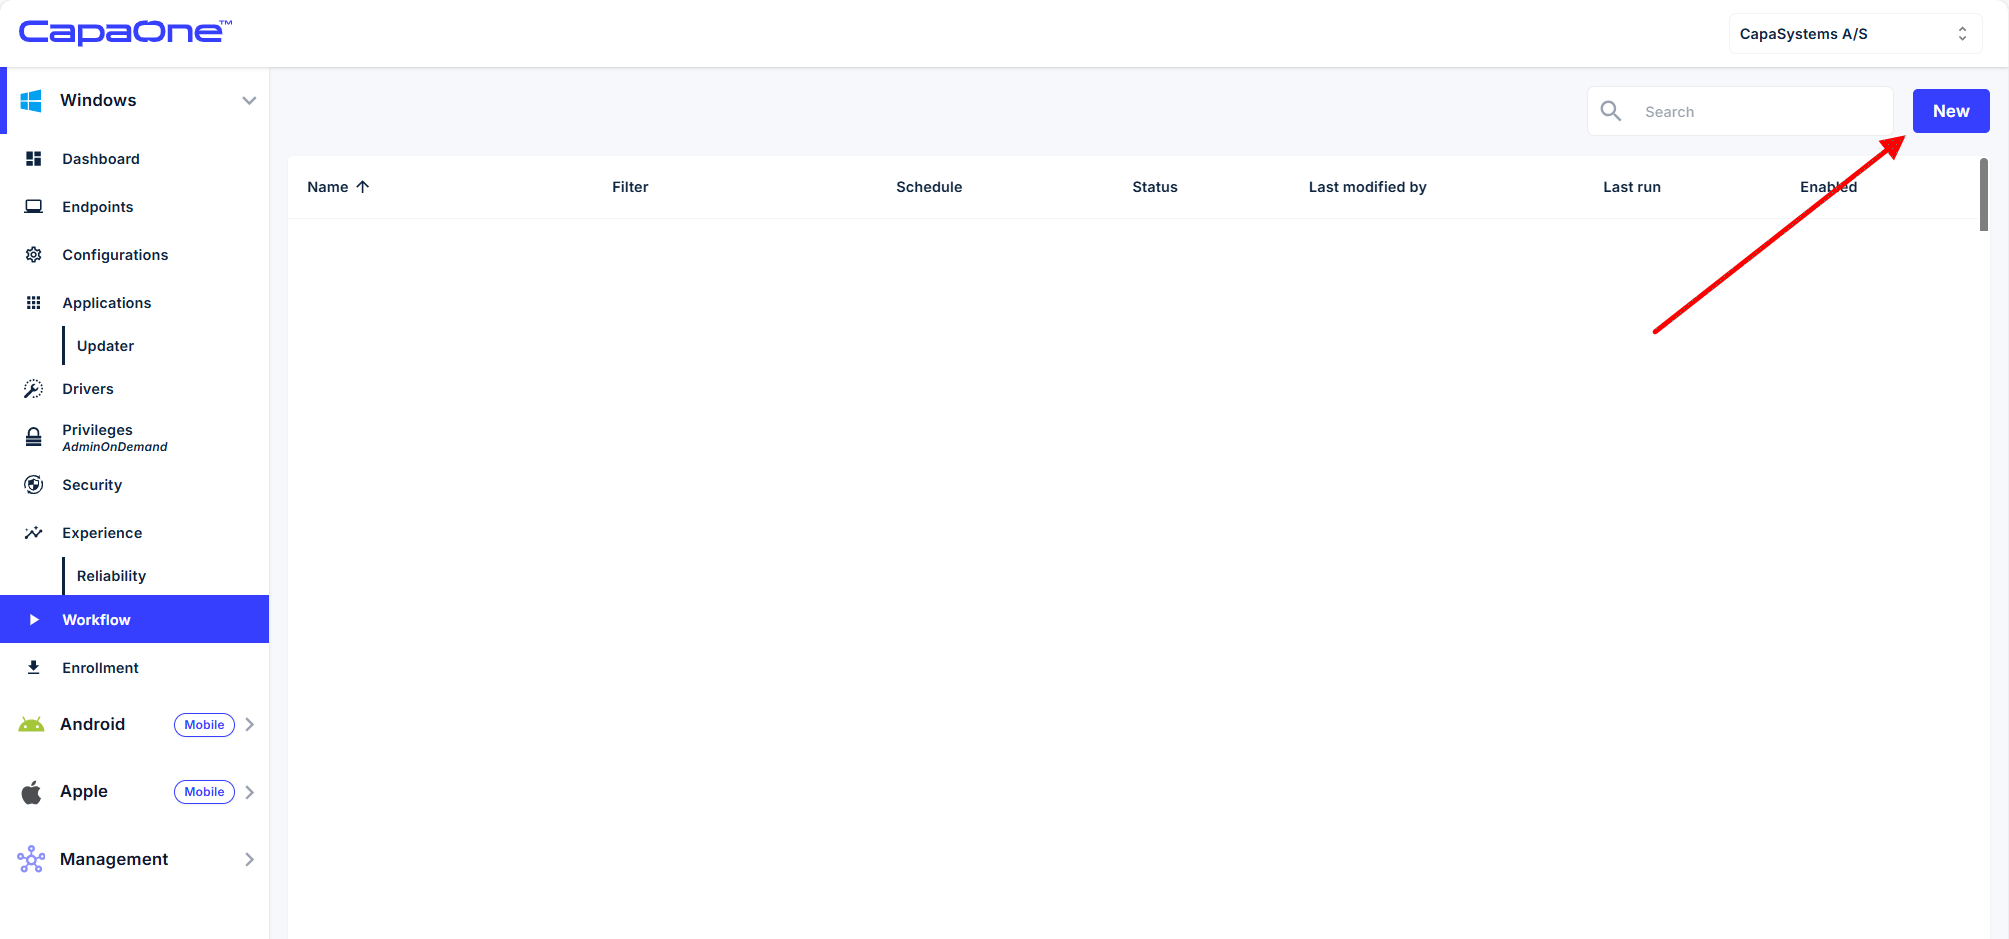Click the Apple logo icon
Image resolution: width=2009 pixels, height=939 pixels.
[31, 792]
